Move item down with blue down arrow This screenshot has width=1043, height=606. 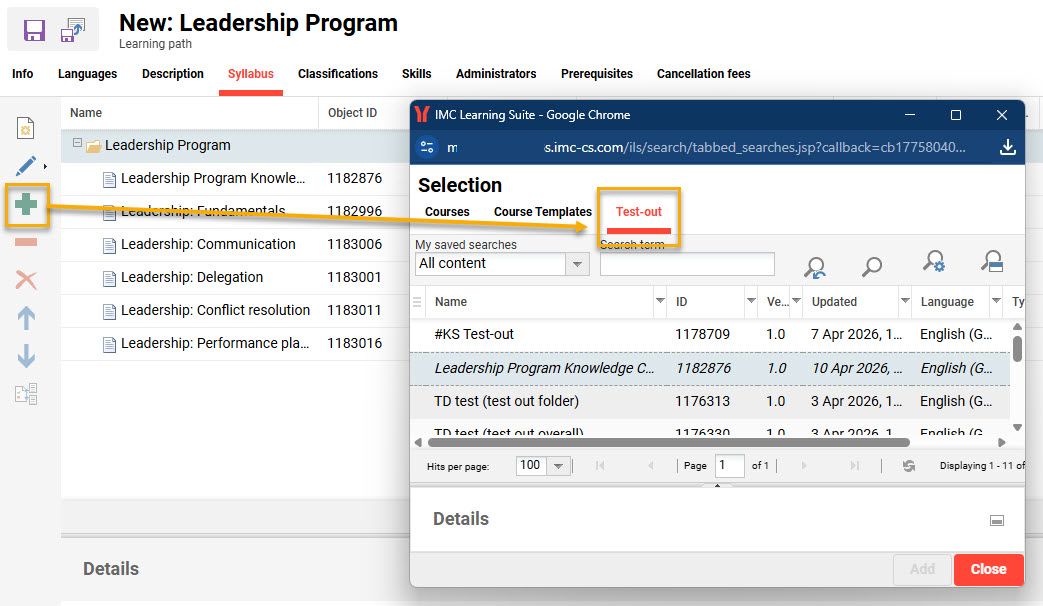pos(27,355)
